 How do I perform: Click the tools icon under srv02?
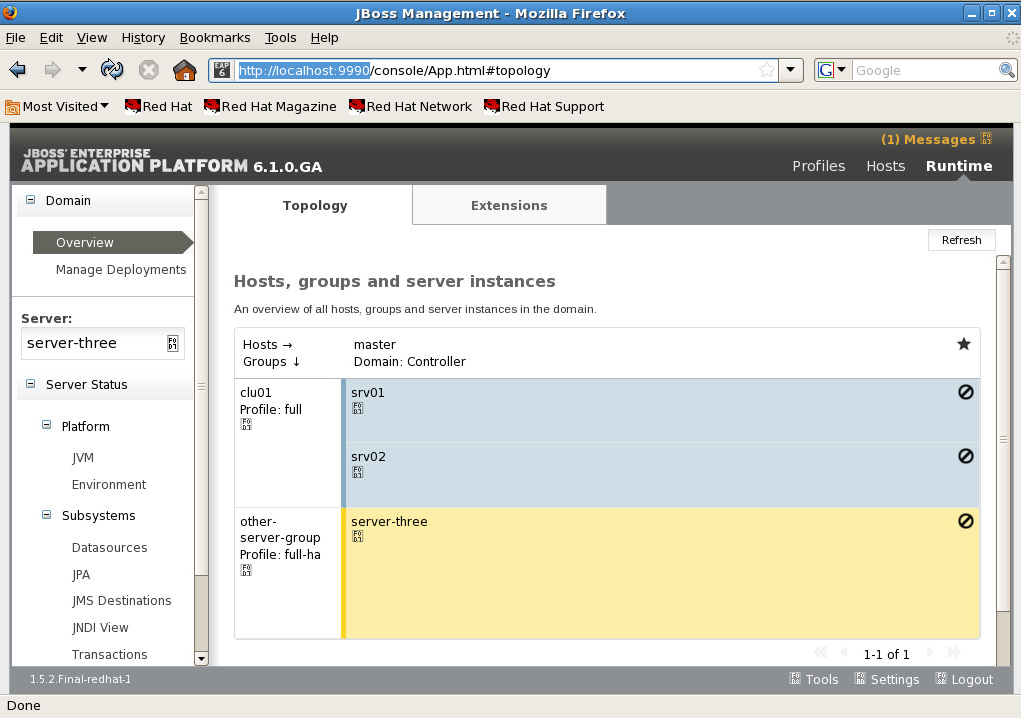[x=357, y=472]
